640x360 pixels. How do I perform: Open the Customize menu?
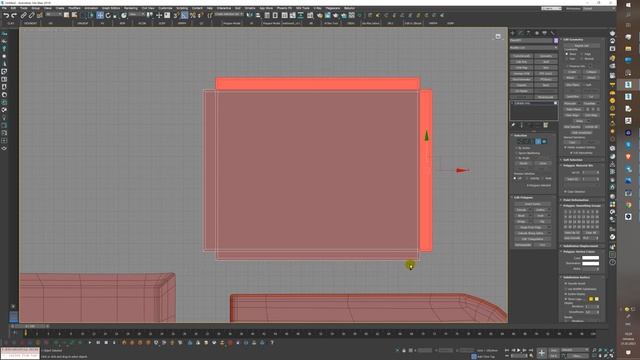tap(165, 8)
